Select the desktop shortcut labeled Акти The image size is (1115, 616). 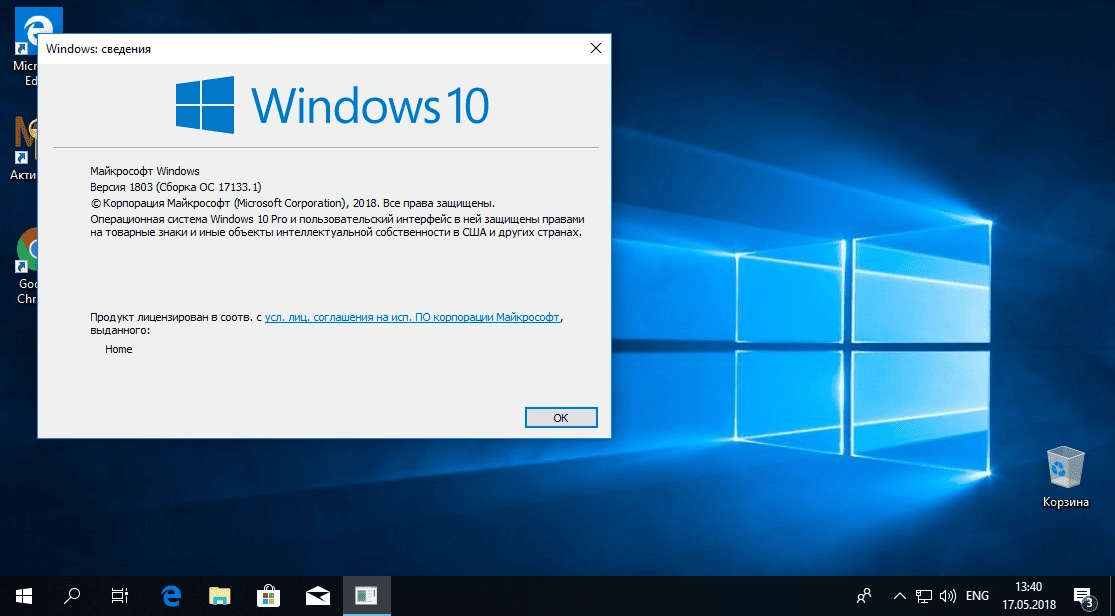click(23, 148)
